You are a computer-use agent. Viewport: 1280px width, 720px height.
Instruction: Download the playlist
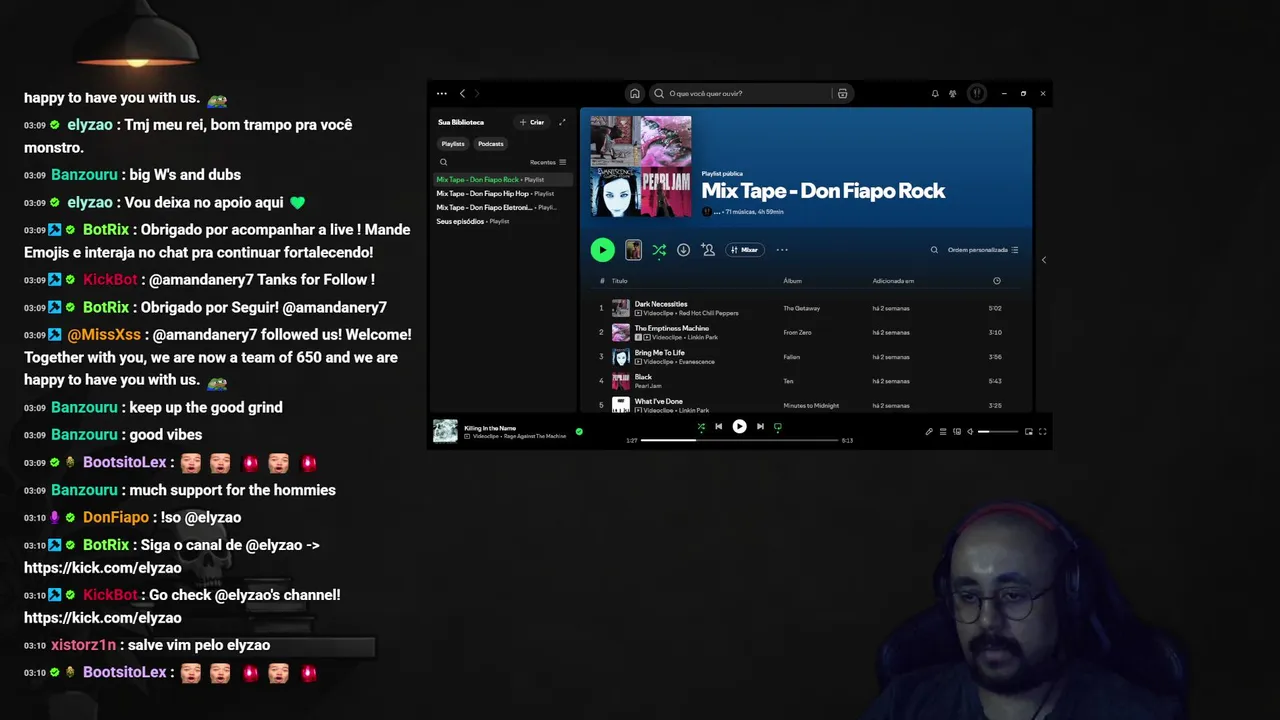pyautogui.click(x=683, y=250)
